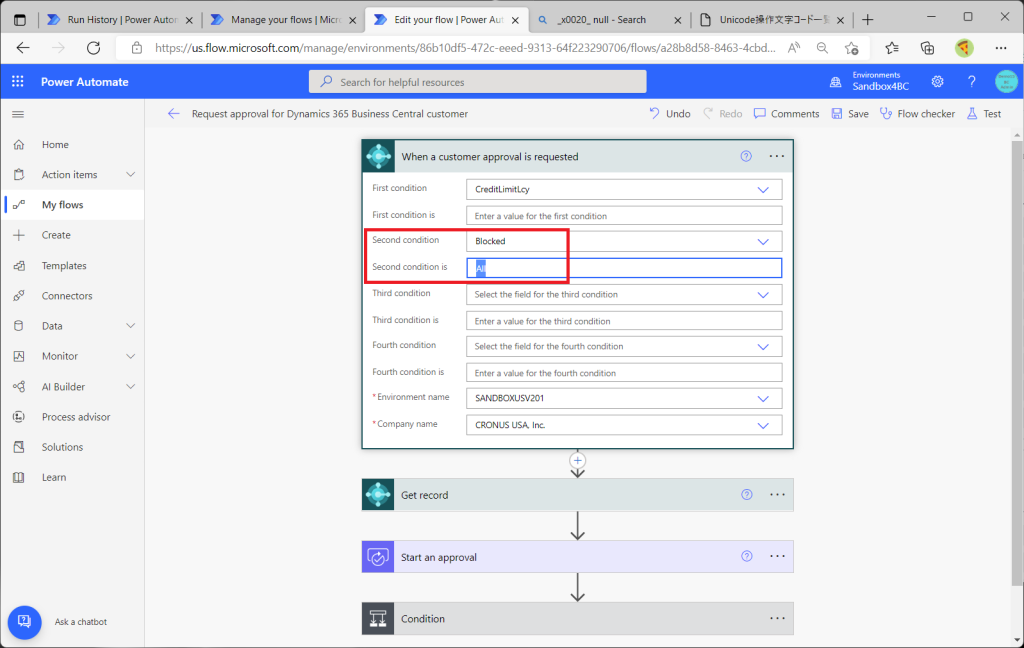Click the Templates icon in sidebar

tap(19, 265)
